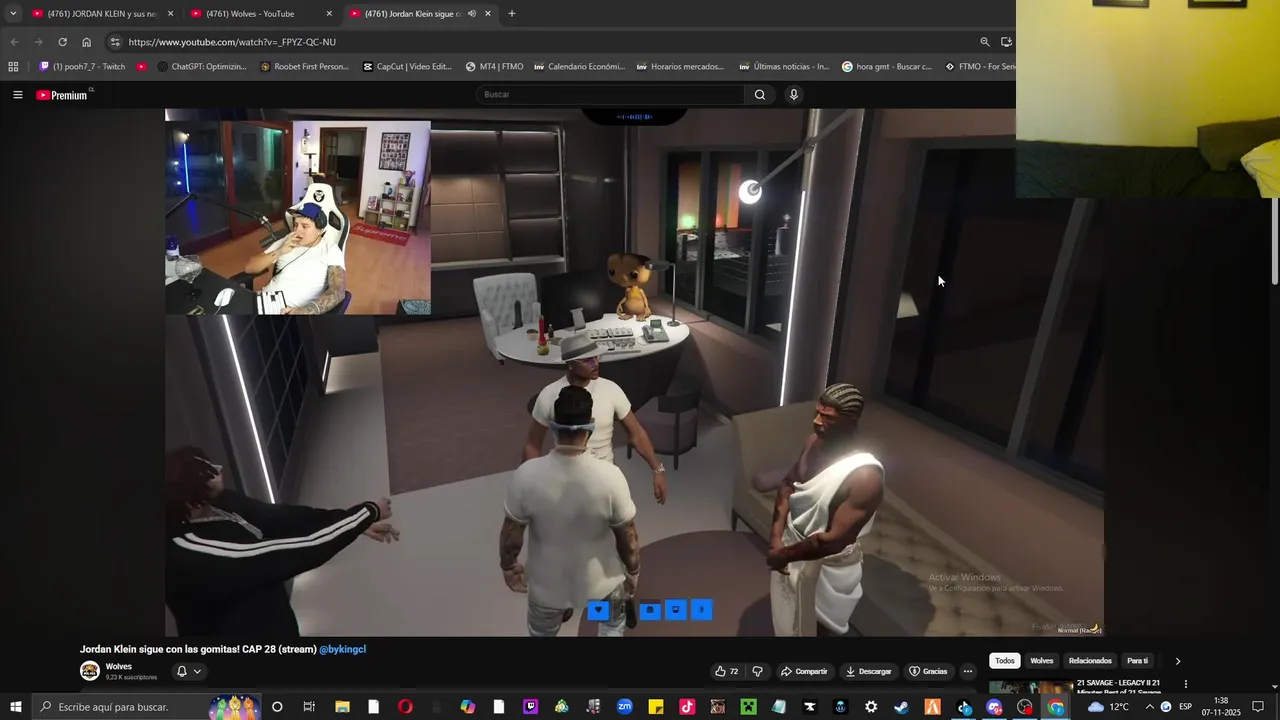Open CapCut | Video Edit... bookmark
This screenshot has width=1280, height=720.
coord(407,67)
